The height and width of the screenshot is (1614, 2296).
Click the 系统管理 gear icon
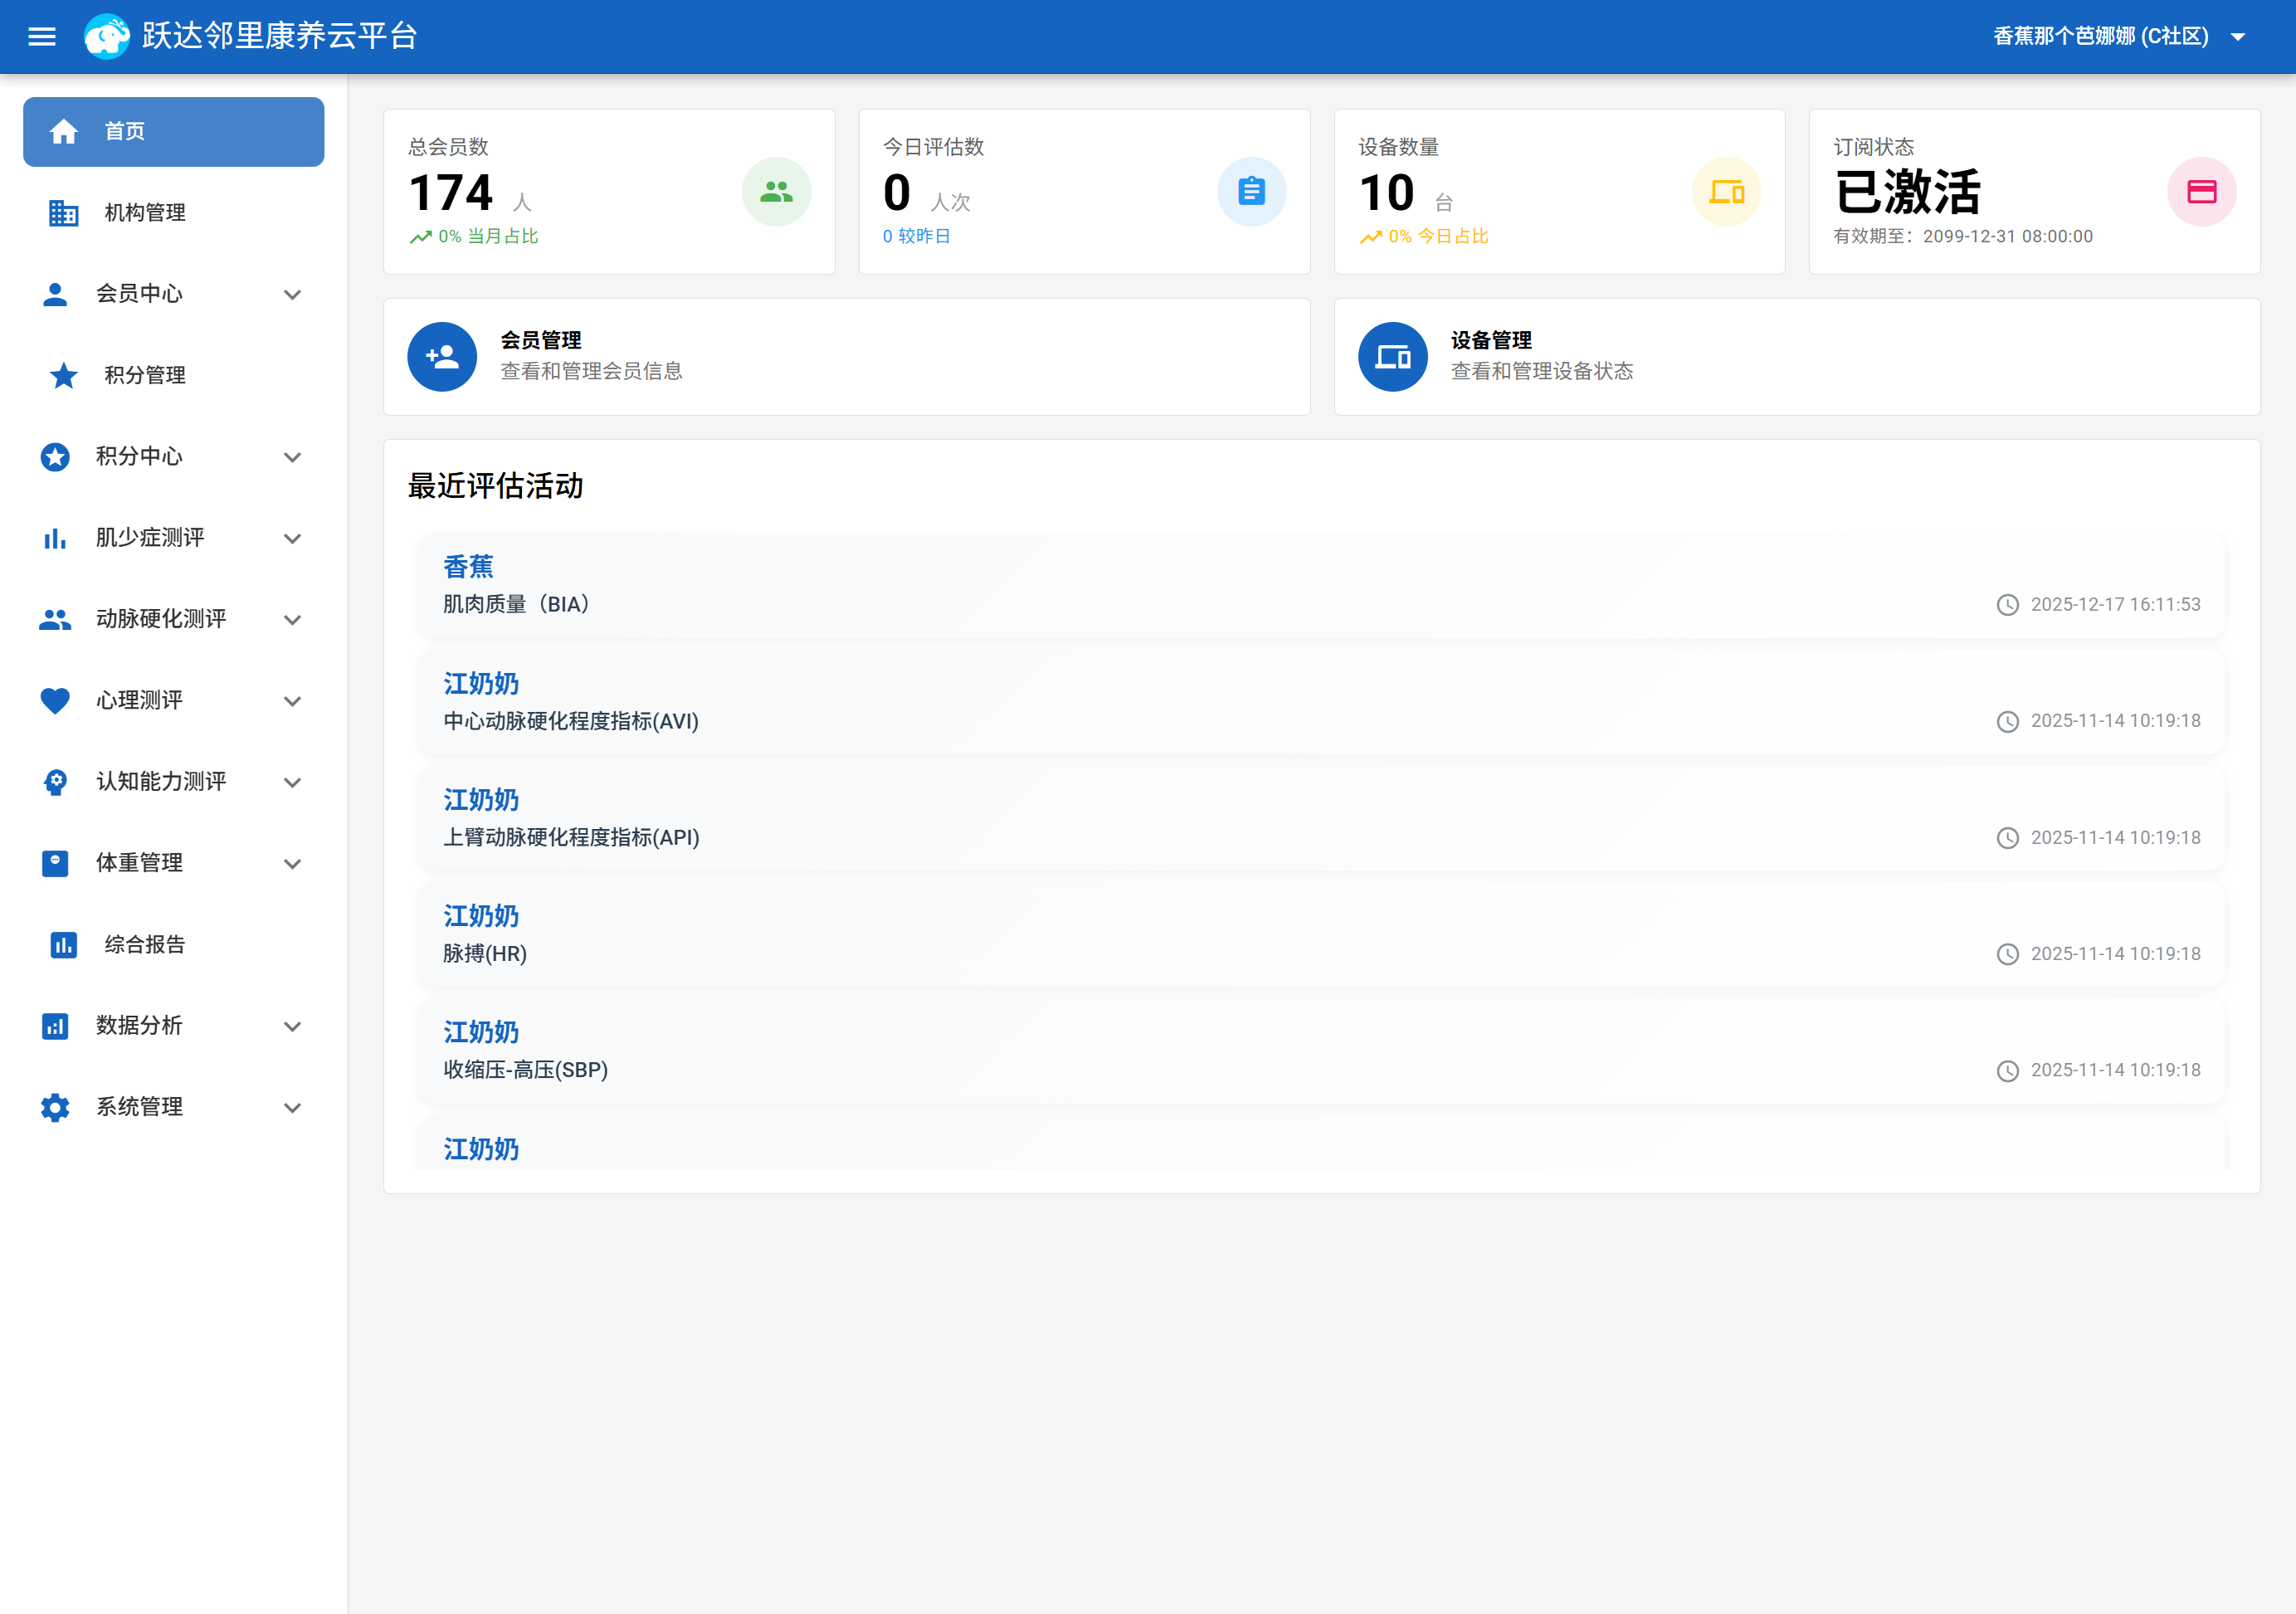55,1107
